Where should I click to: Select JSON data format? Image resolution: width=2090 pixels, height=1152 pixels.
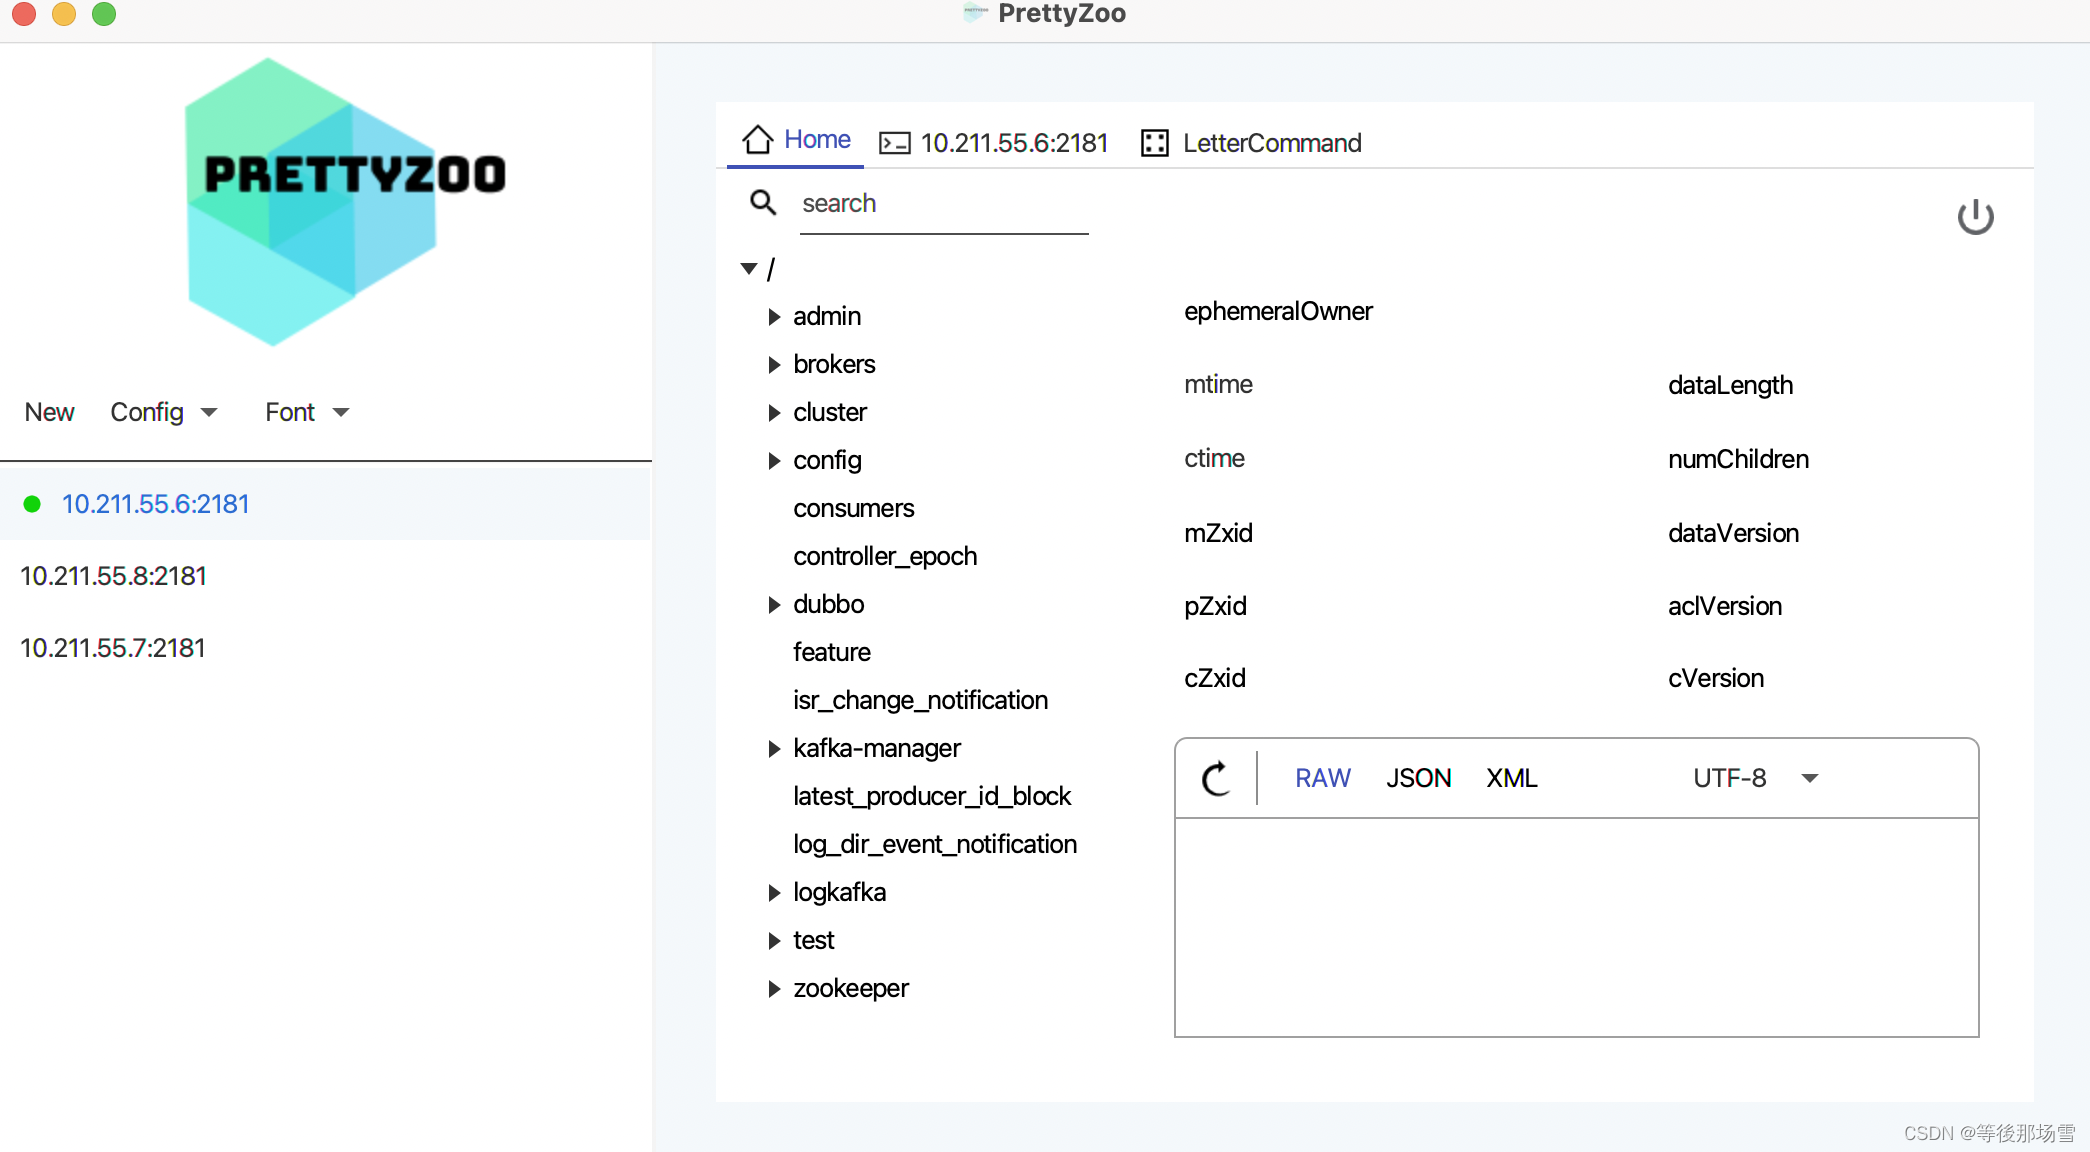1418,778
